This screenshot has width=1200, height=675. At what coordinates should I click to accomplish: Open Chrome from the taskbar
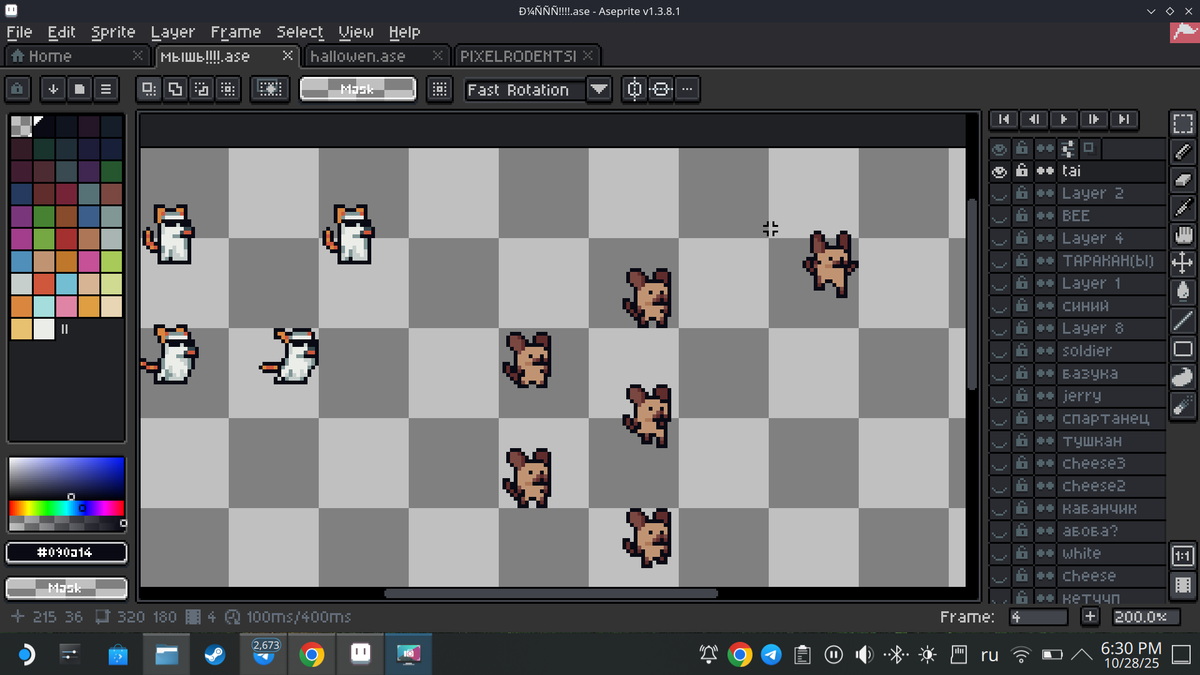[311, 655]
